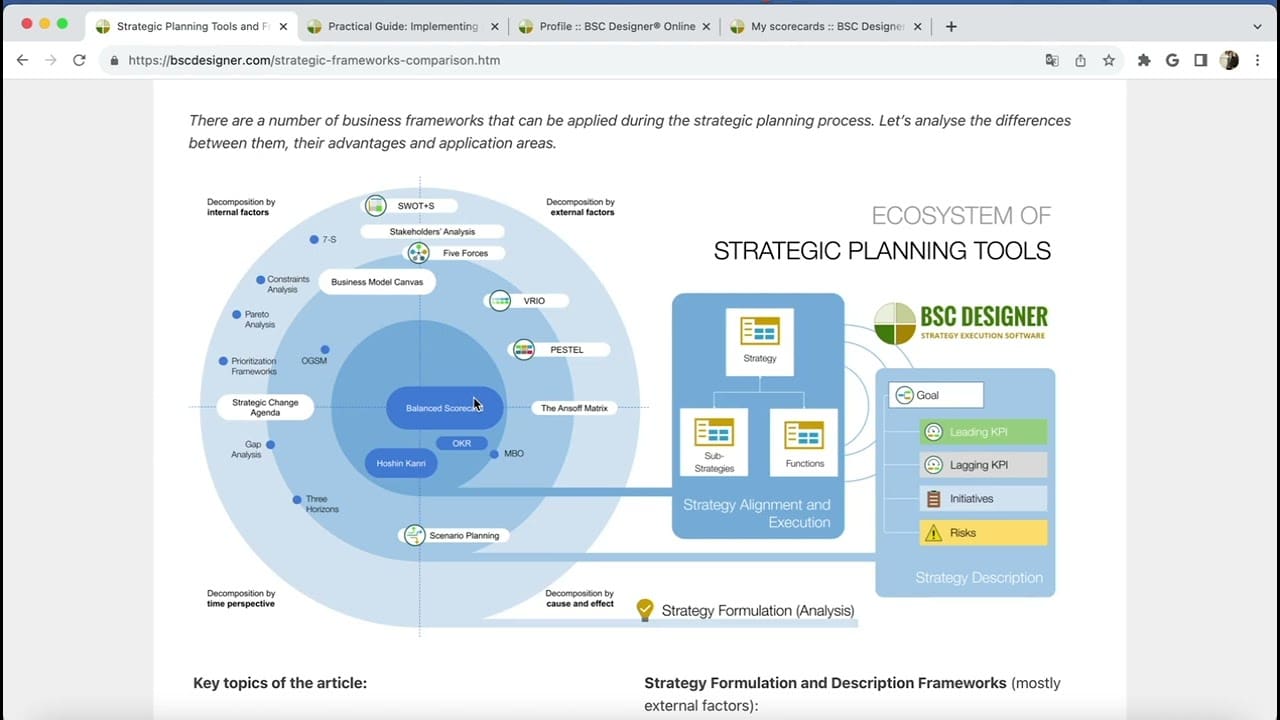Click the site lock icon in address bar

(x=114, y=60)
